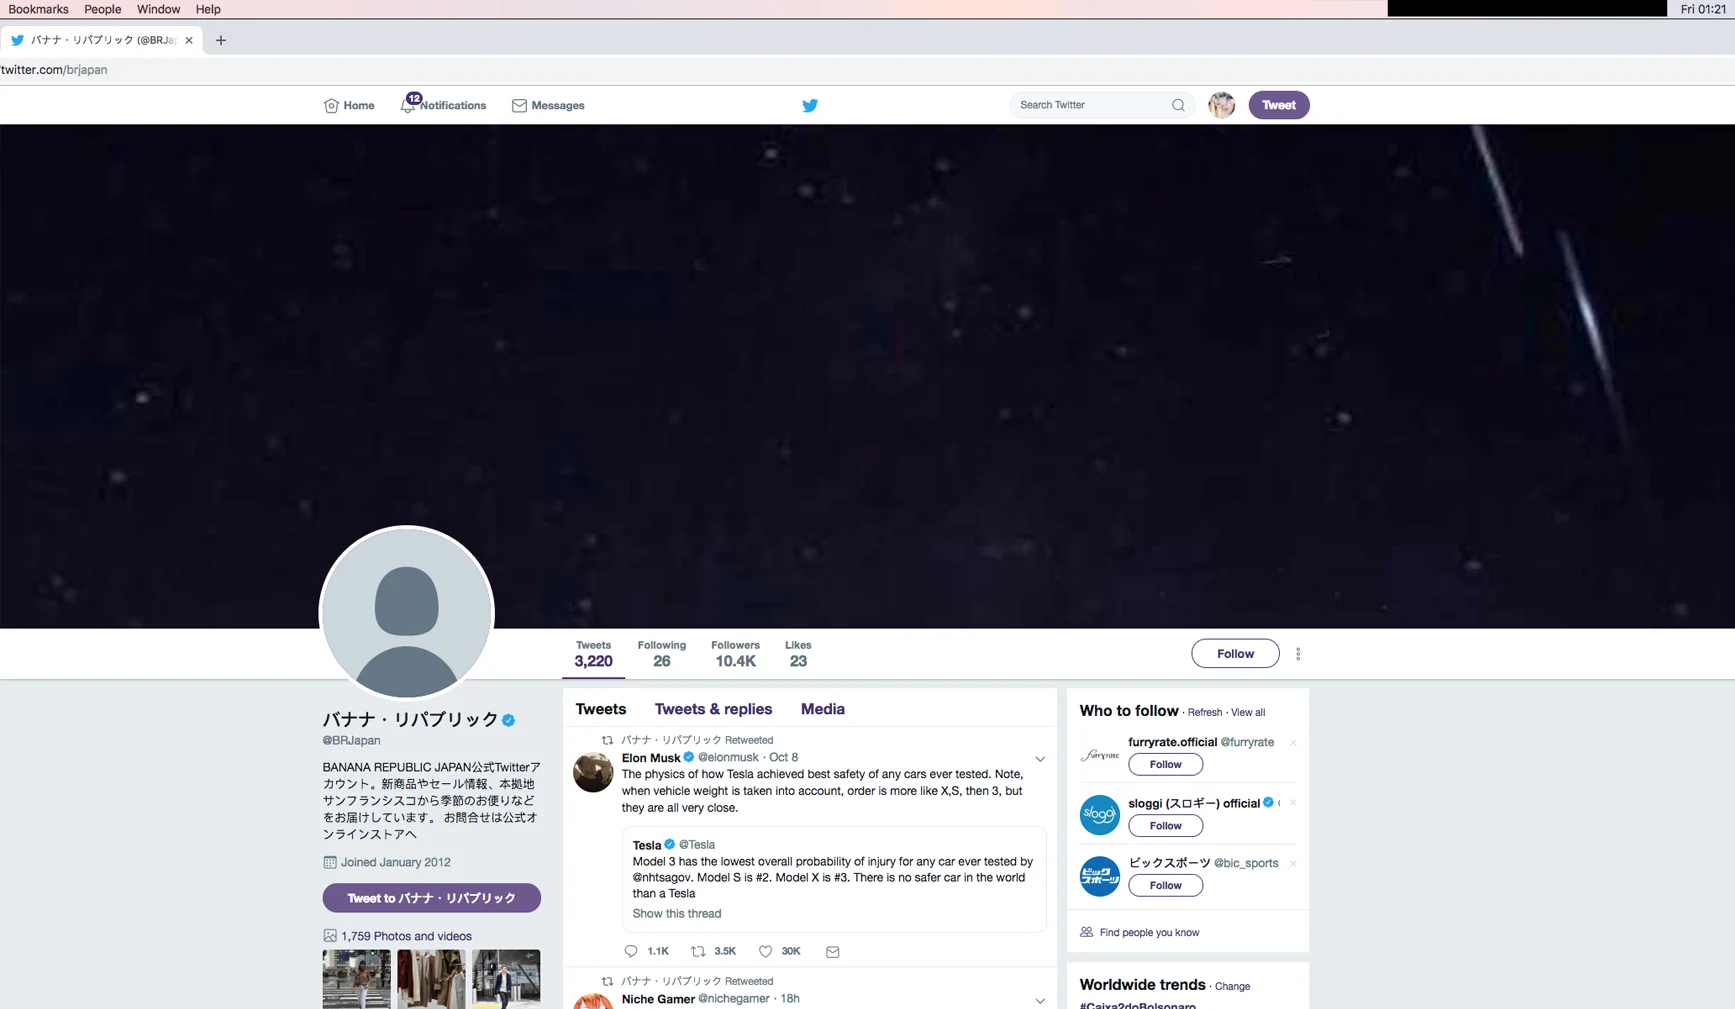1735x1009 pixels.
Task: View Tweets count 3,220
Action: click(x=593, y=654)
